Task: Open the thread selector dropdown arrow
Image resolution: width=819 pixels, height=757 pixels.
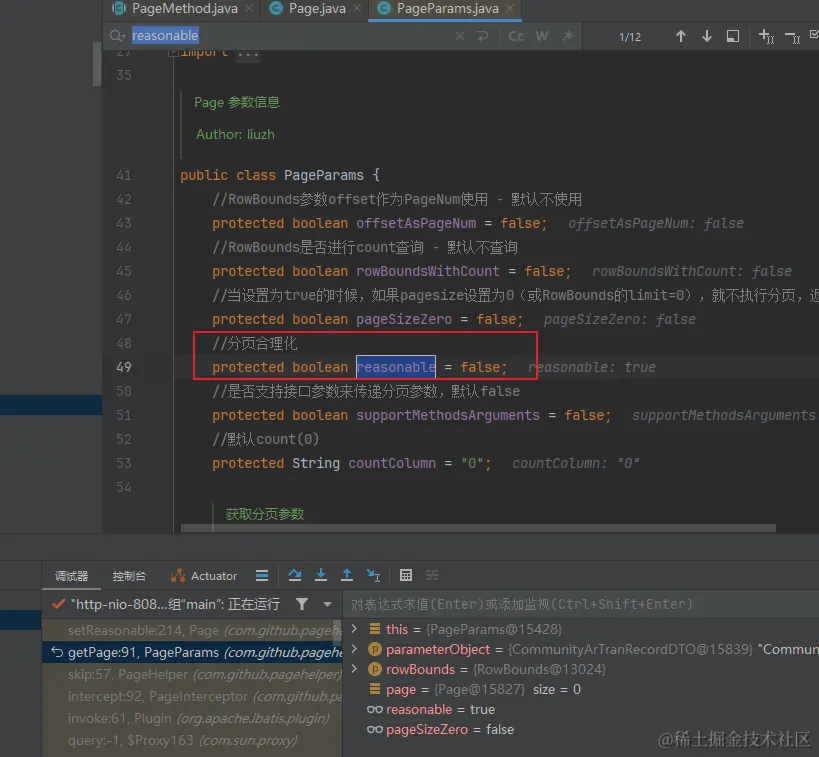Action: pyautogui.click(x=327, y=604)
